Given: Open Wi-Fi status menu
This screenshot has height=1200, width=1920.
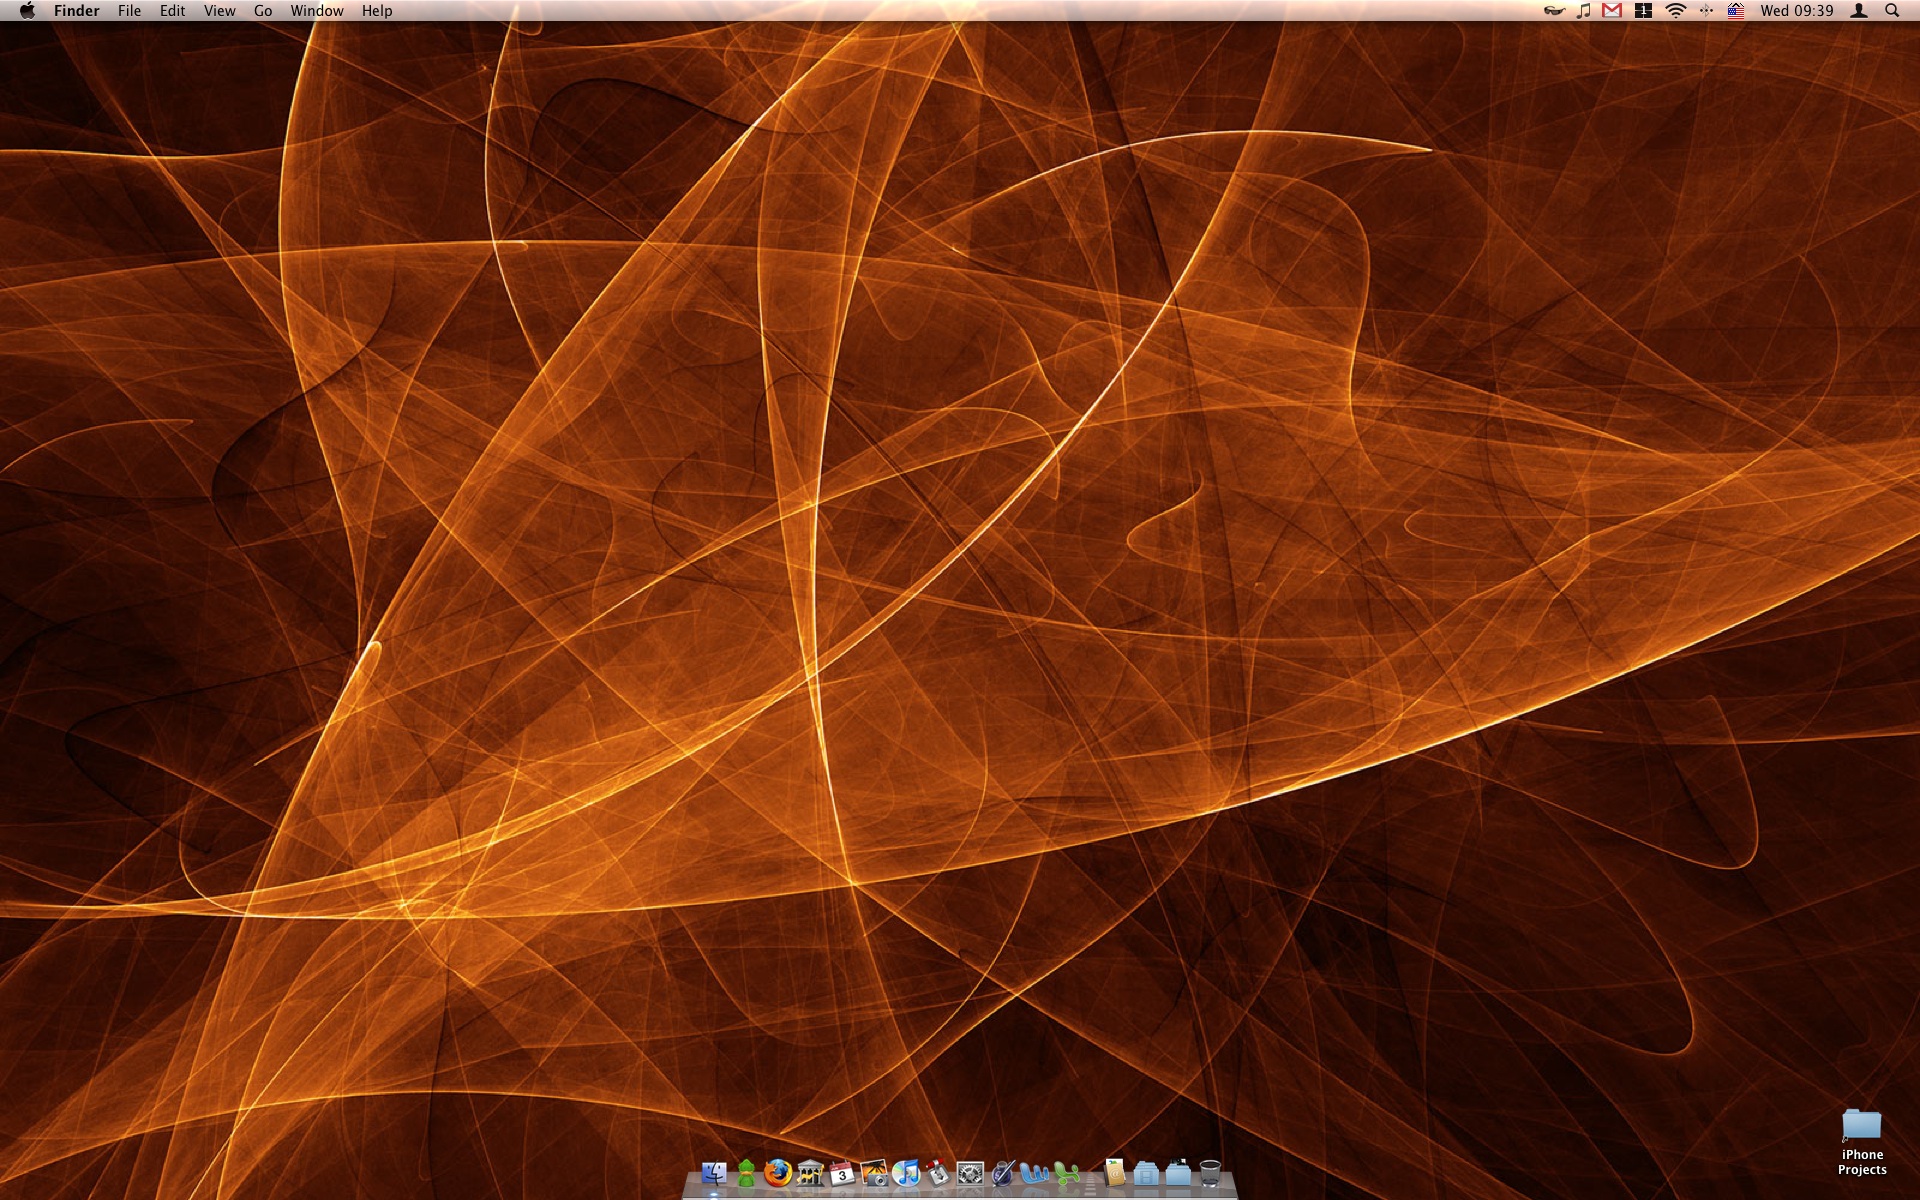Looking at the screenshot, I should (1676, 11).
